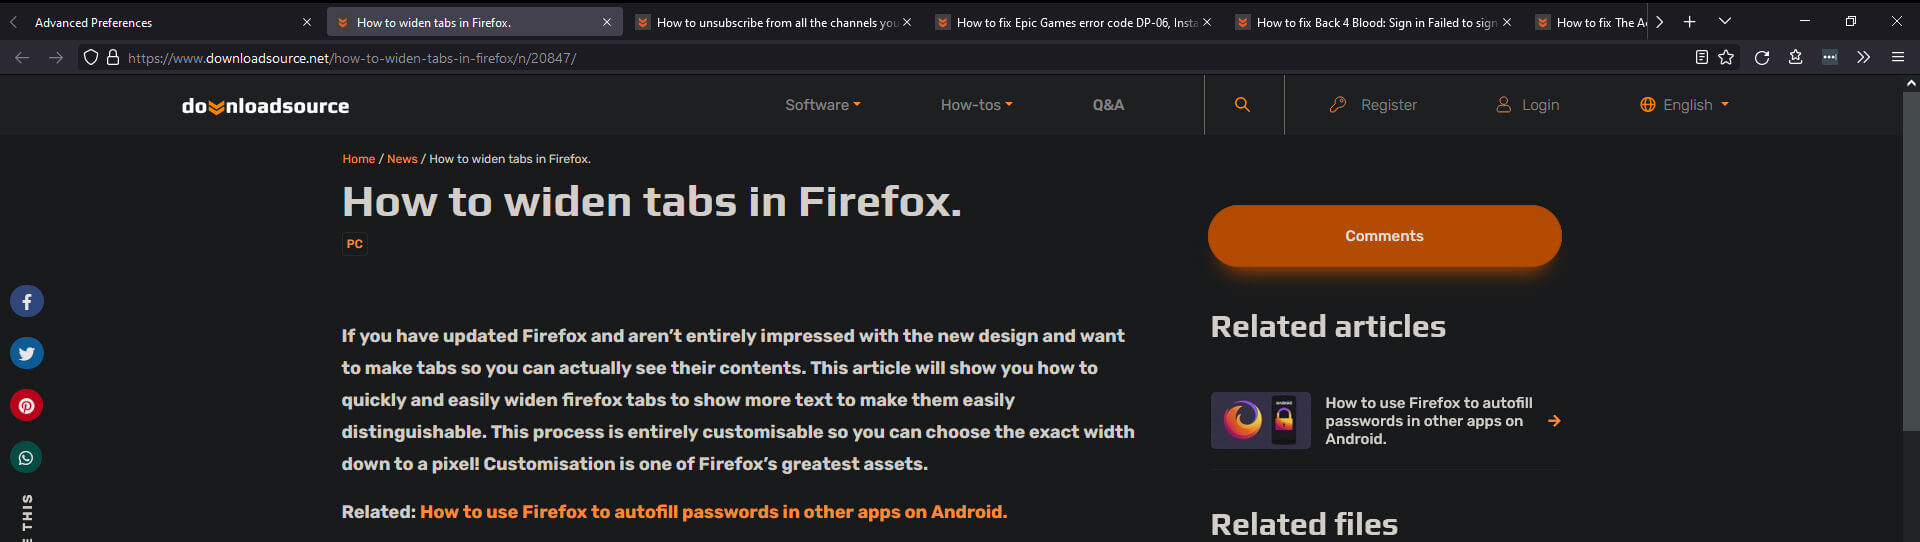Click the PC tag badge

355,244
